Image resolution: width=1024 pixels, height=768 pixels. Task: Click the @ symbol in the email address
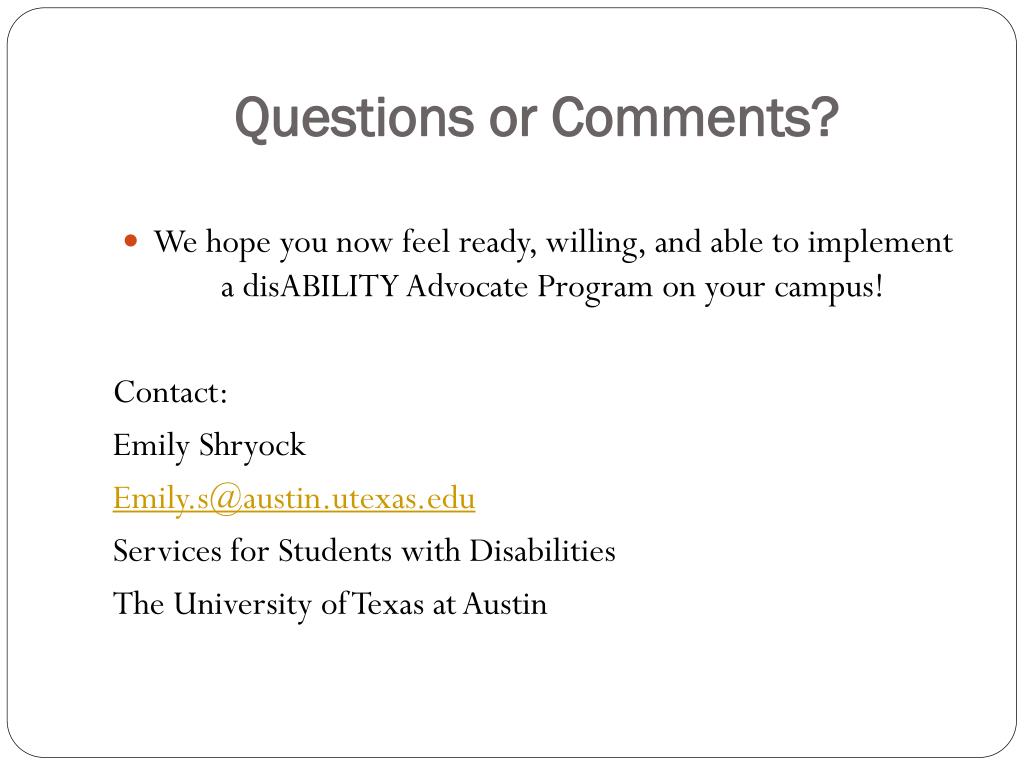tap(225, 500)
